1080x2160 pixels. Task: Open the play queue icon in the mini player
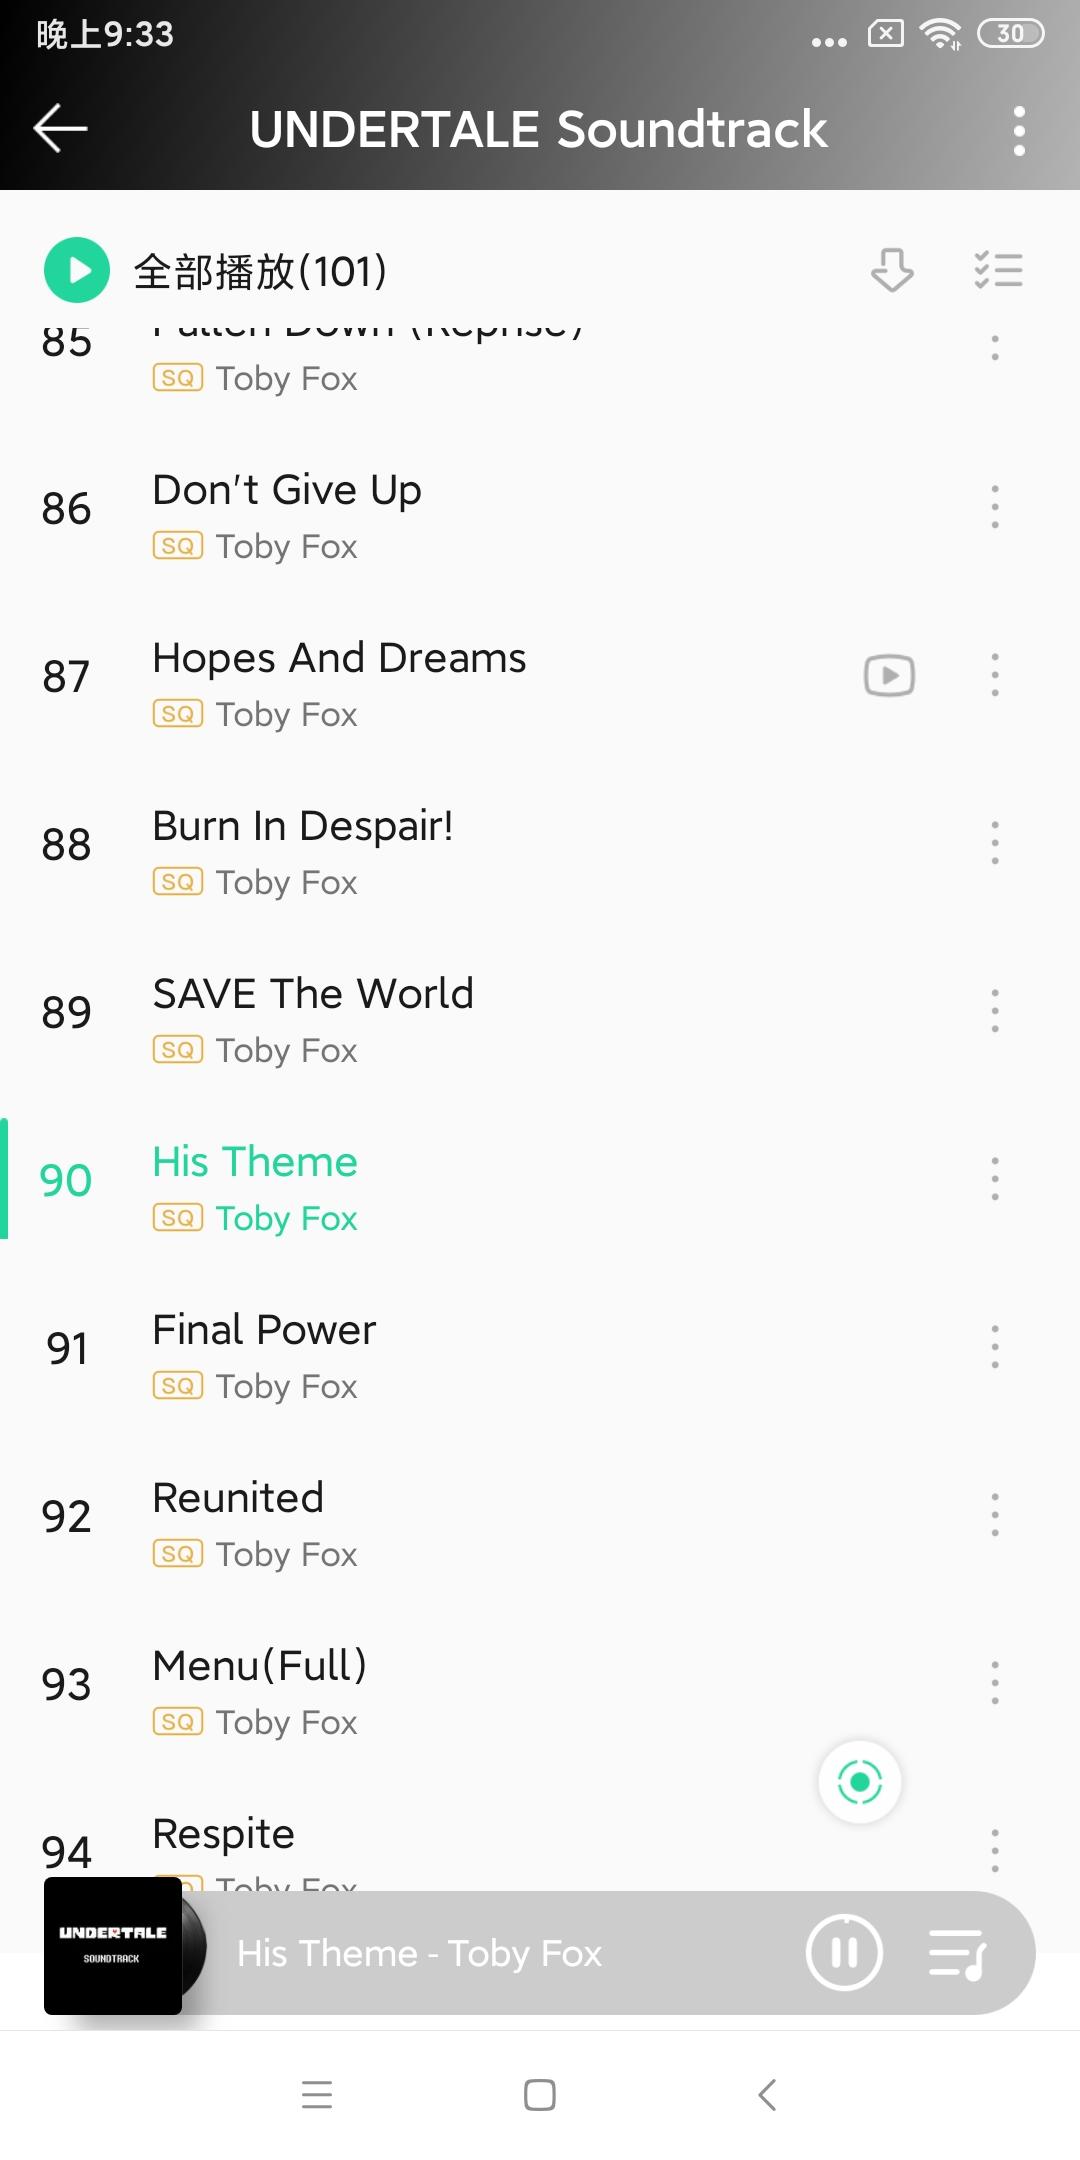coord(958,1953)
